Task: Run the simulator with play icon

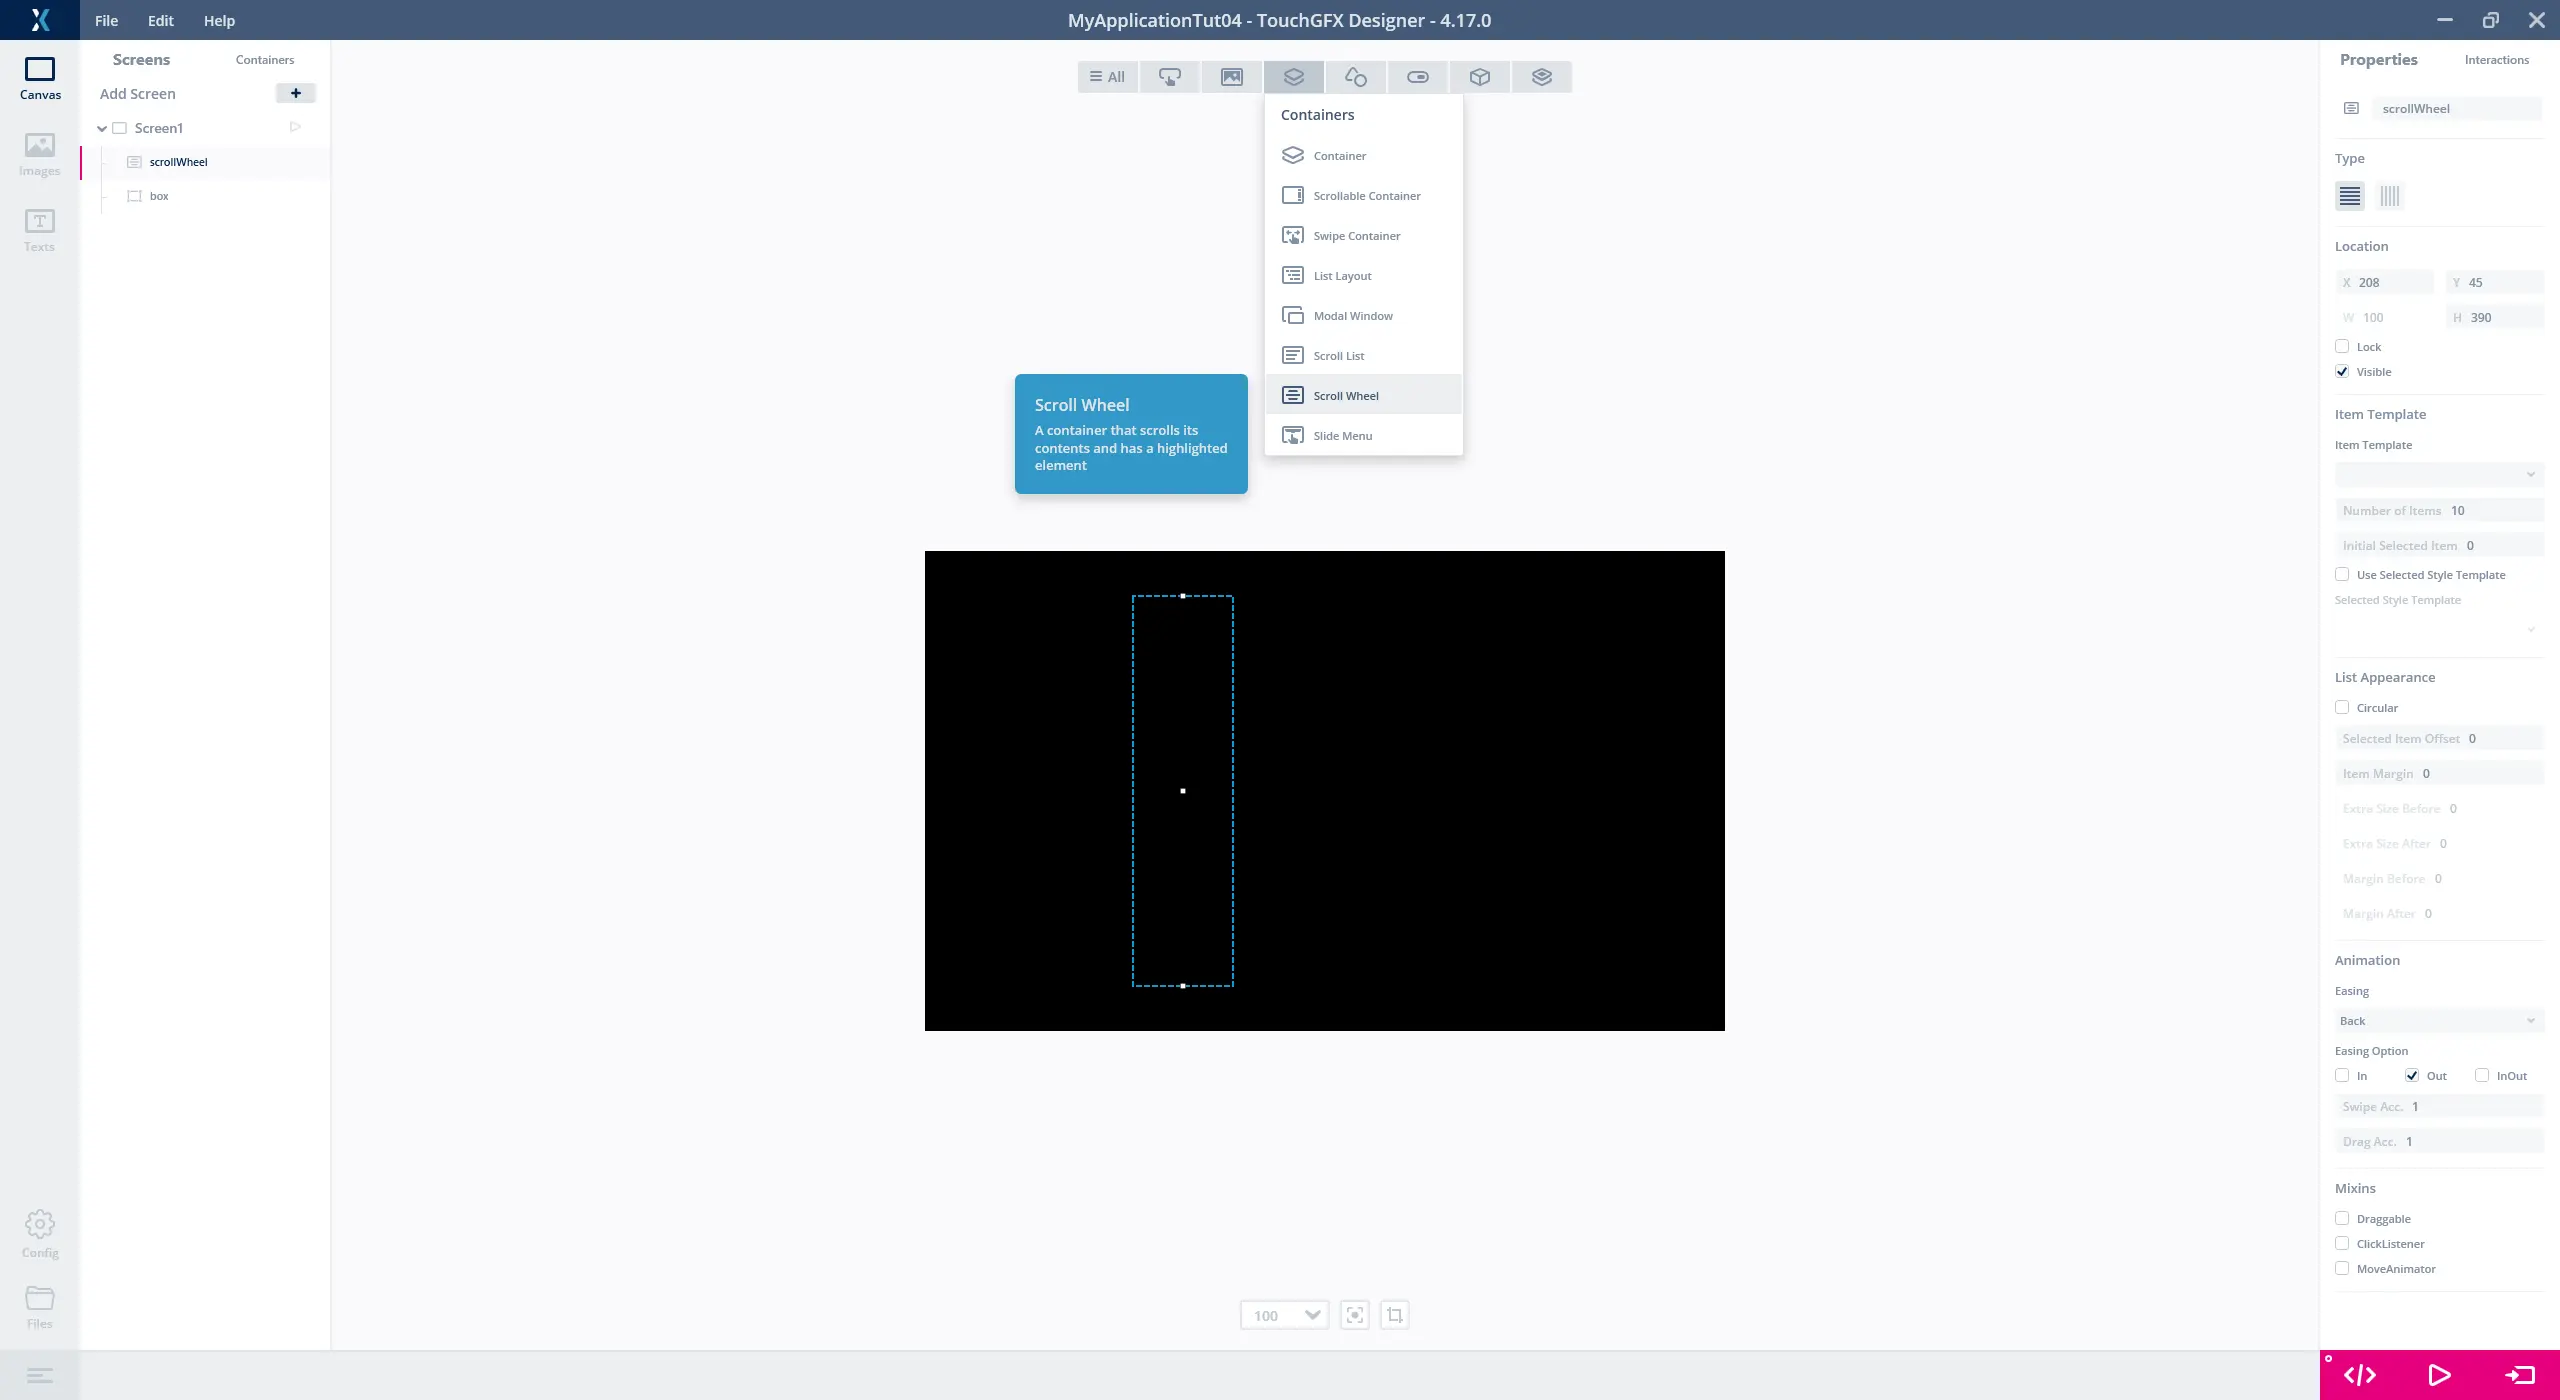Action: (2439, 1375)
